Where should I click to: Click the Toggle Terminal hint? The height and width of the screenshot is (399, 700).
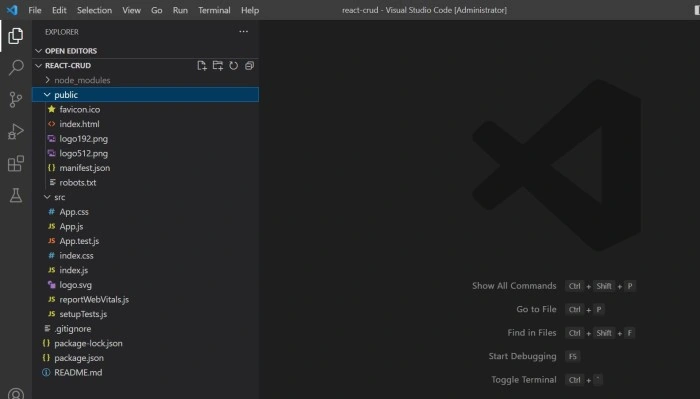(x=524, y=380)
